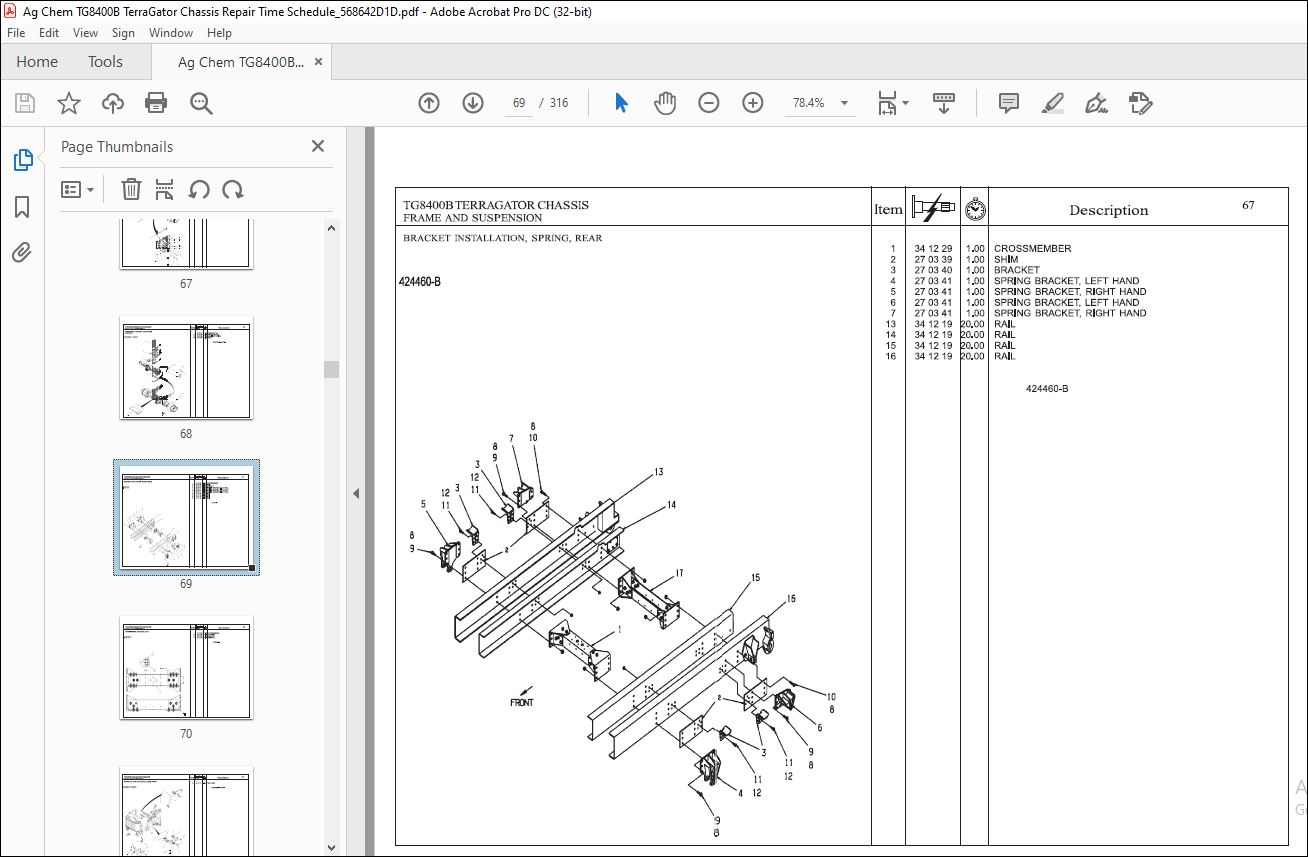The height and width of the screenshot is (857, 1308).
Task: Choose the arrow selection tool
Action: [x=621, y=103]
